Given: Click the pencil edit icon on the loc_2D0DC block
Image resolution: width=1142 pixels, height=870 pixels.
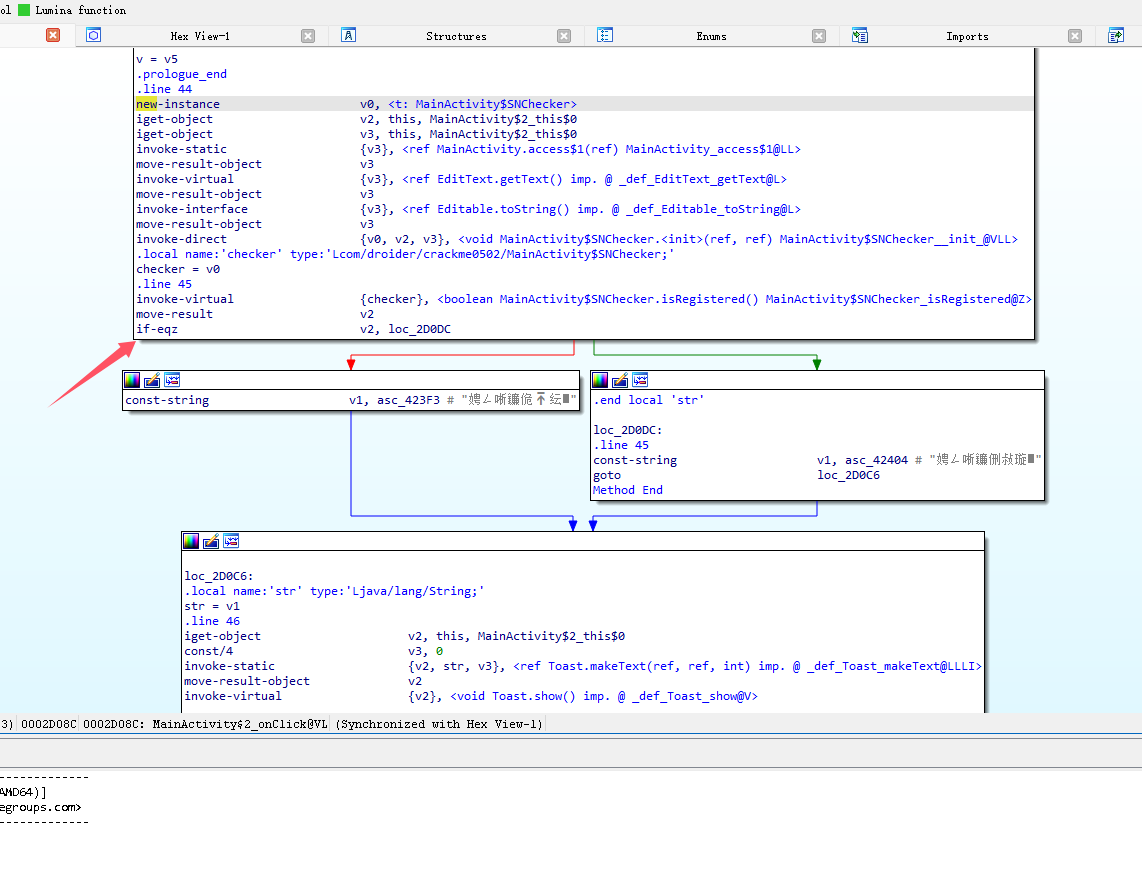Looking at the screenshot, I should tap(620, 380).
